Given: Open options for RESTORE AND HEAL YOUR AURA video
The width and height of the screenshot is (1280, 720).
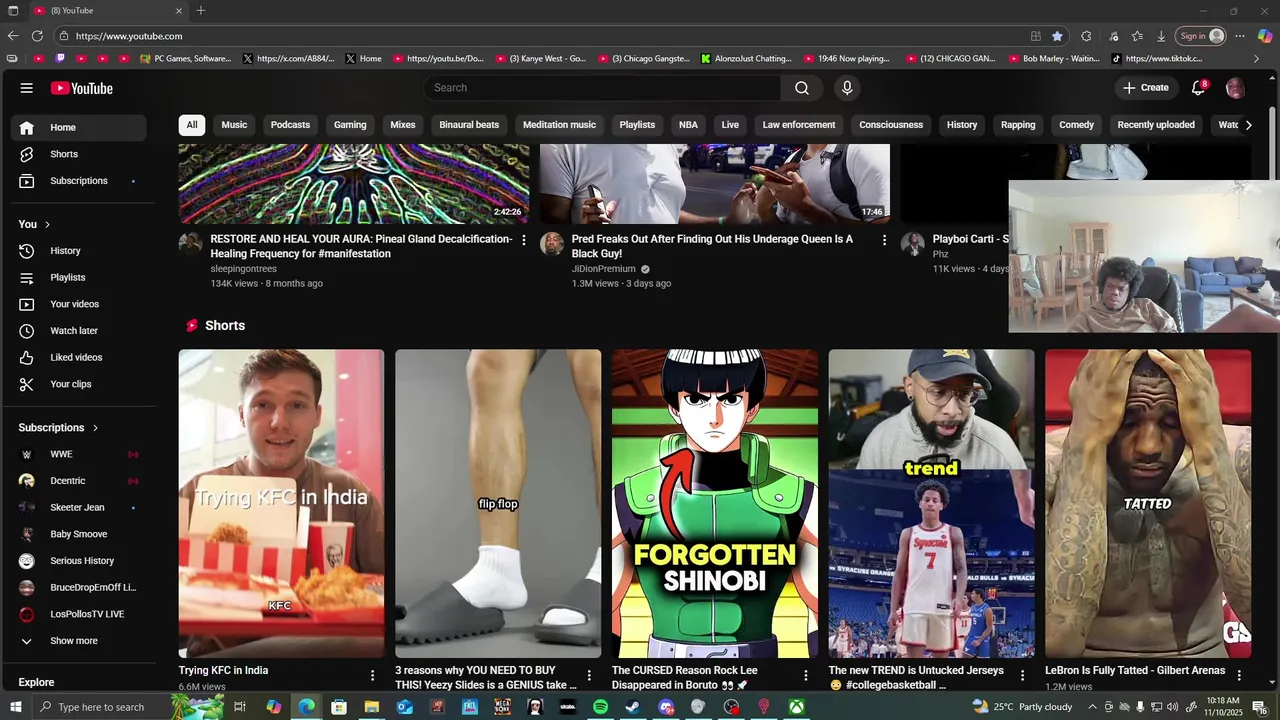Looking at the screenshot, I should click(523, 240).
